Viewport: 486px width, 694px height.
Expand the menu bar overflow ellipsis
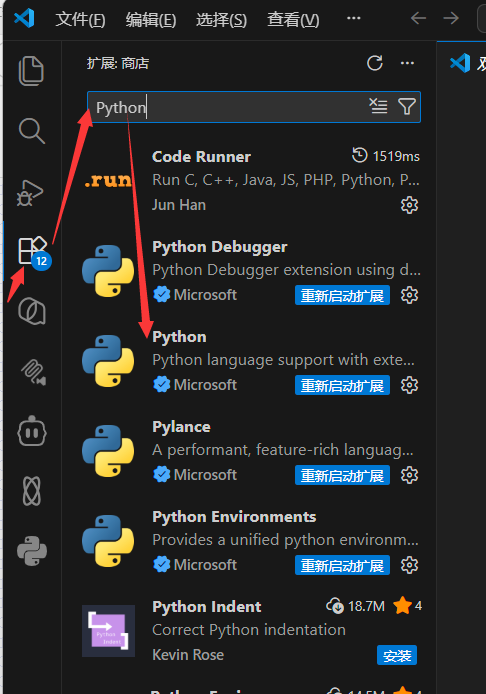pos(354,18)
